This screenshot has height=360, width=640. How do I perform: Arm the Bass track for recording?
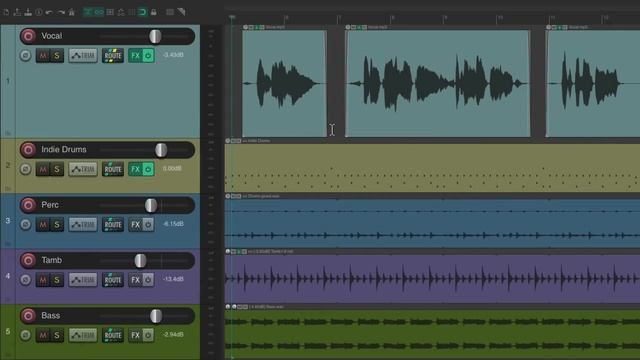tap(28, 316)
